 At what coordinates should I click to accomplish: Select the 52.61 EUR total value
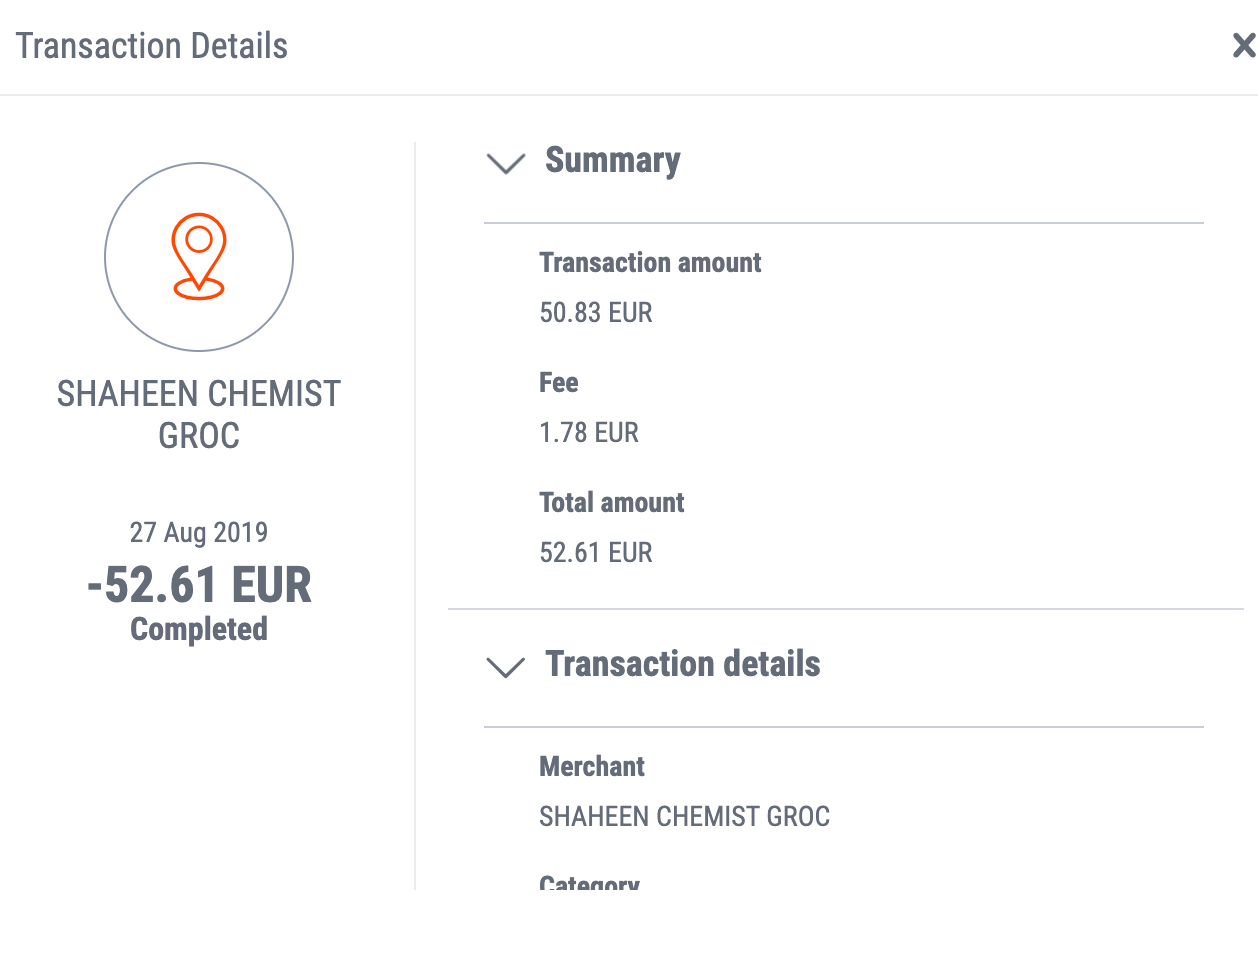coord(596,553)
